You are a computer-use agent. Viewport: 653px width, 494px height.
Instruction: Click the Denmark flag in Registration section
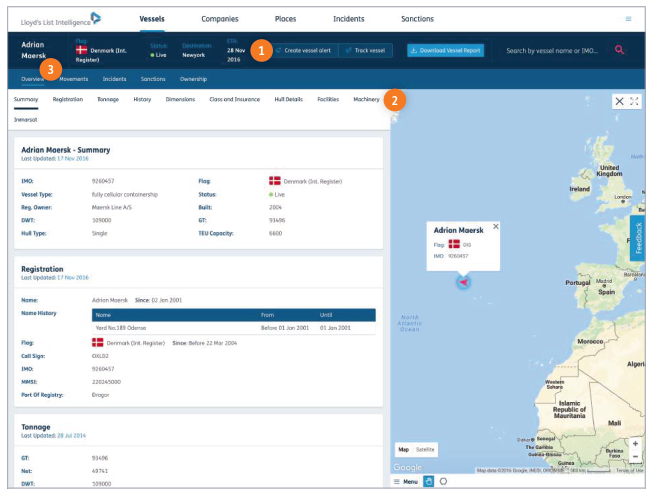point(97,342)
